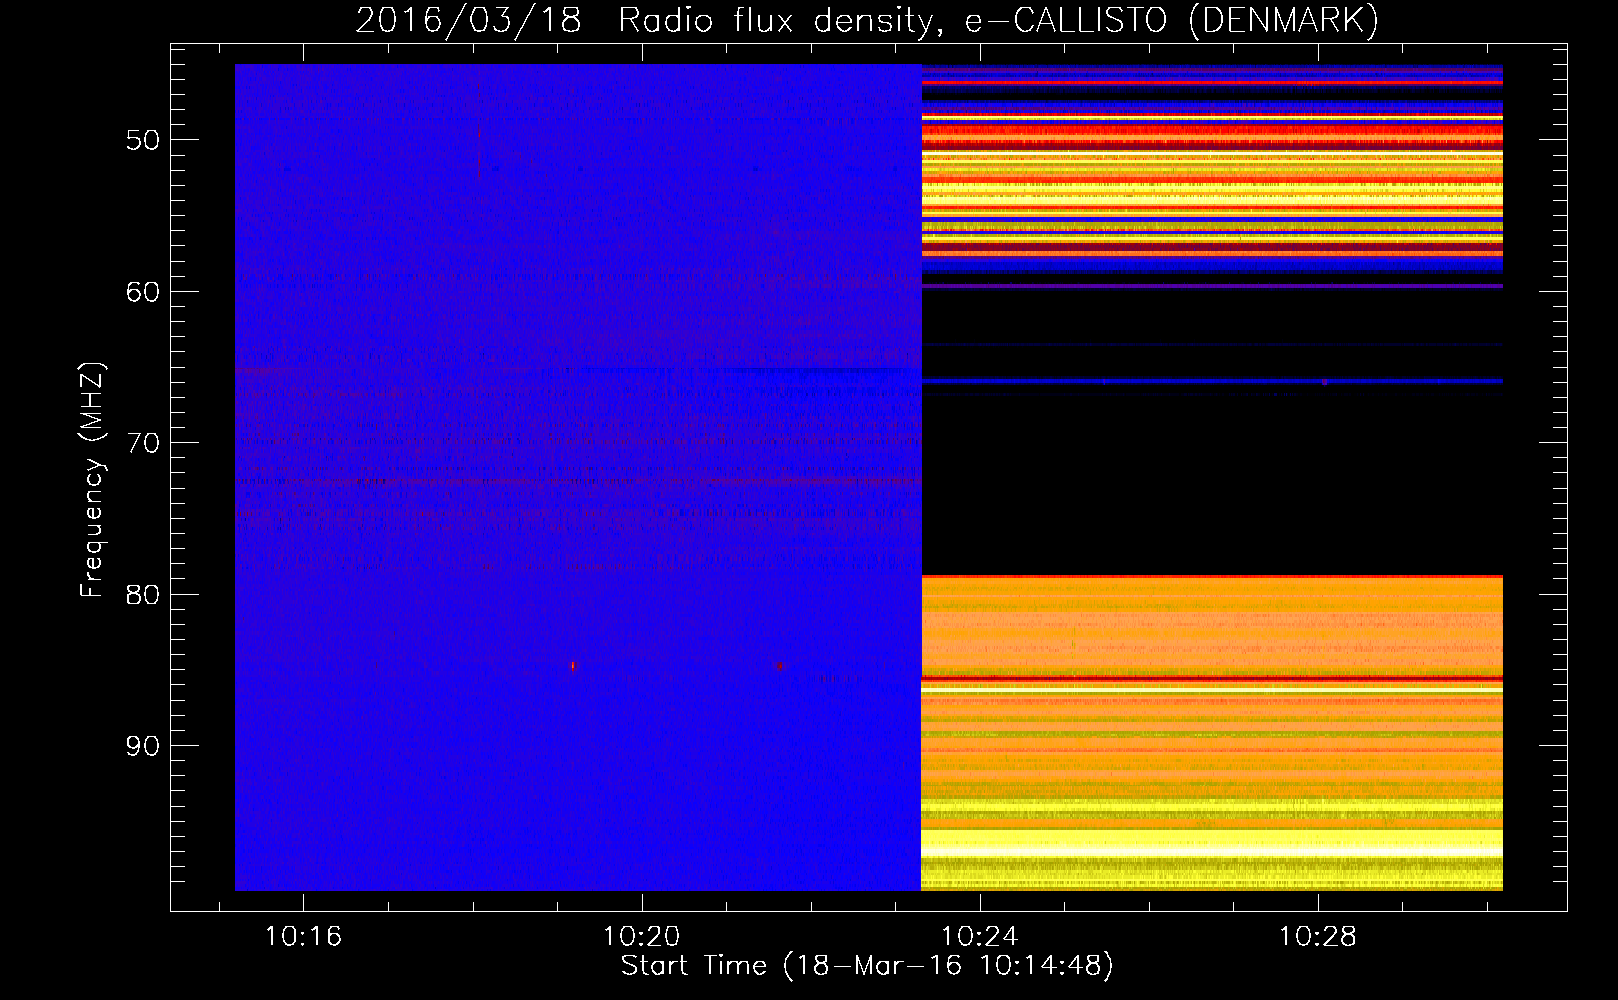Click the 60 MHz frequency tick label
Screen dimensions: 1618x1000
[142, 292]
